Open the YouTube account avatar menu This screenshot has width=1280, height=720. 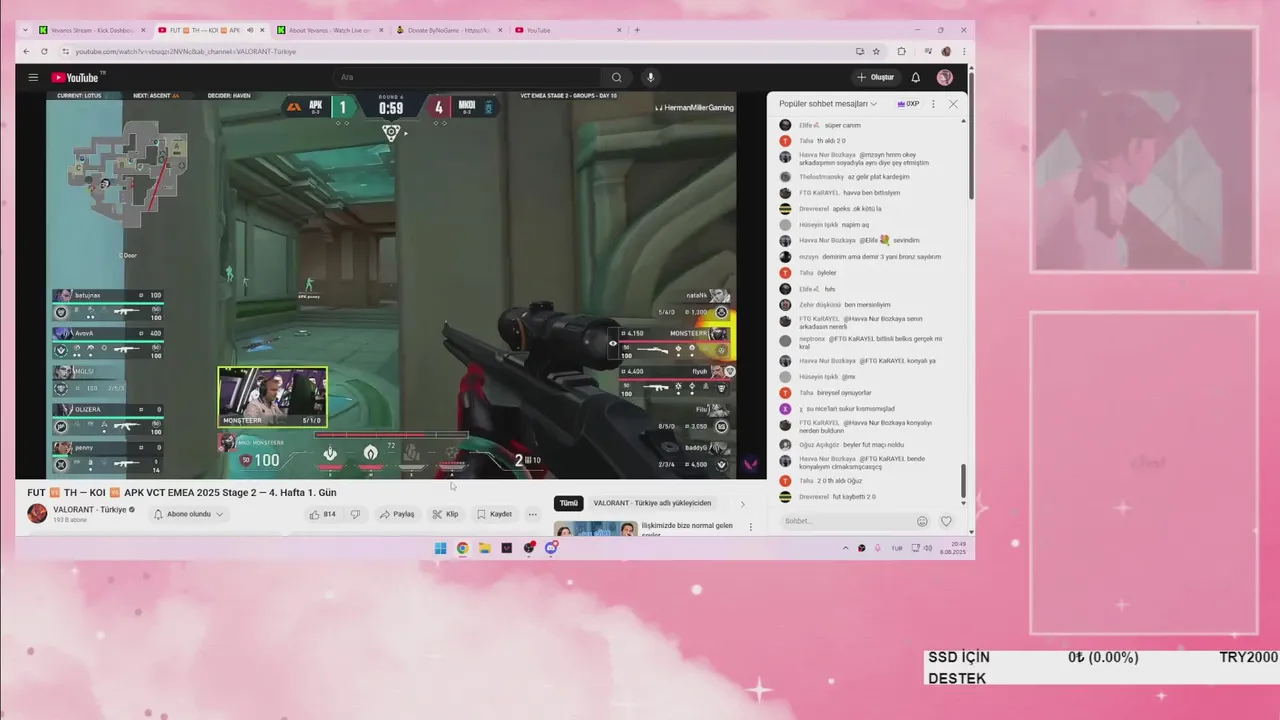click(x=944, y=77)
